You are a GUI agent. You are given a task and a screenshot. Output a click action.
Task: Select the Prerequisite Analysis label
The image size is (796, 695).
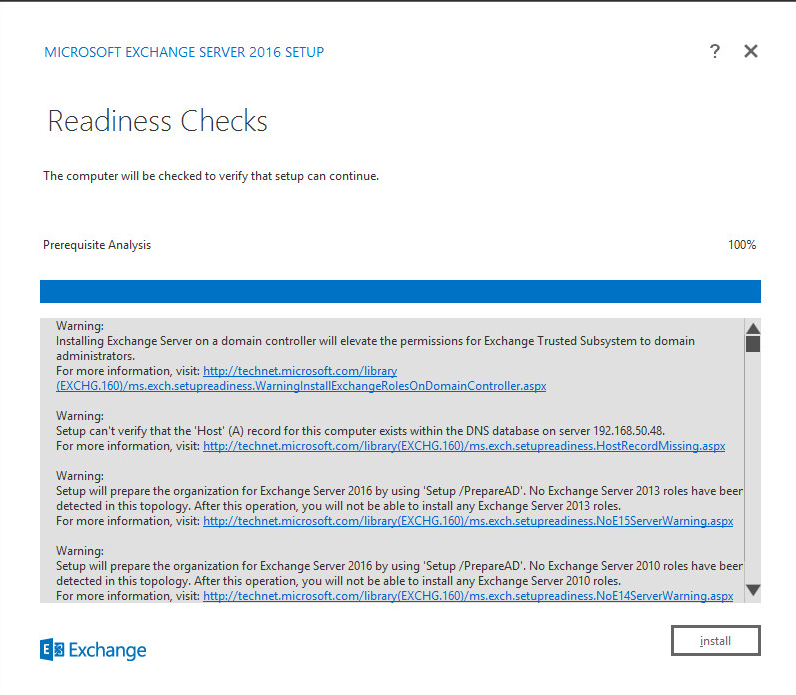point(97,245)
